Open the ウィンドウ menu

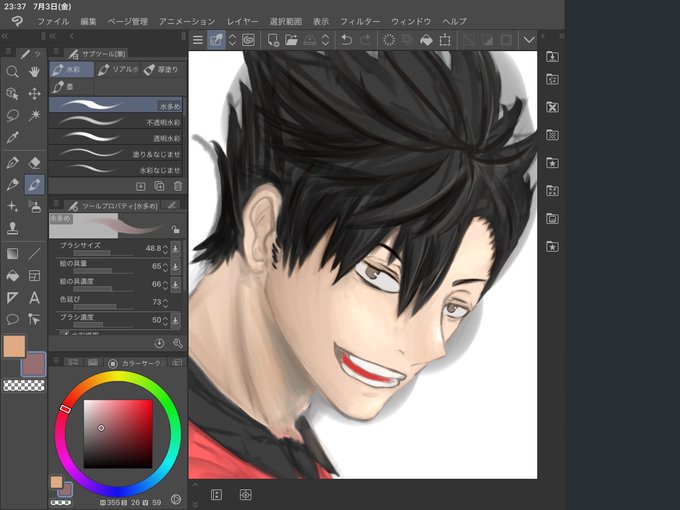coord(411,21)
